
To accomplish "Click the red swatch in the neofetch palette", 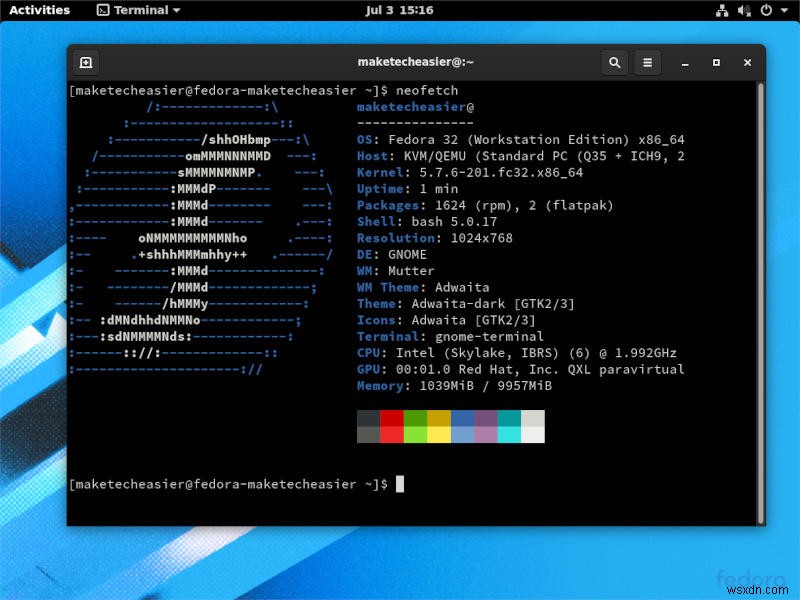I will [390, 428].
